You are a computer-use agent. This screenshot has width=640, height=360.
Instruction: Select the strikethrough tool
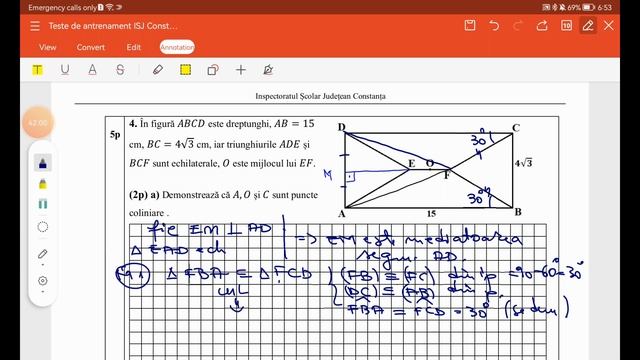pyautogui.click(x=120, y=70)
